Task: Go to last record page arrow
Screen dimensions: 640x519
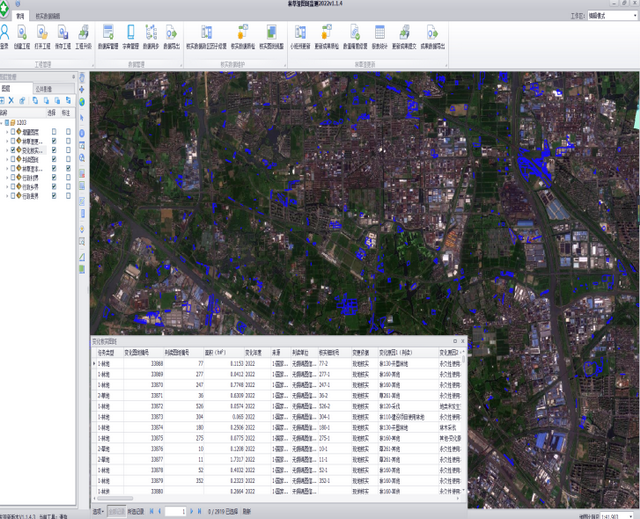Action: pyautogui.click(x=200, y=511)
